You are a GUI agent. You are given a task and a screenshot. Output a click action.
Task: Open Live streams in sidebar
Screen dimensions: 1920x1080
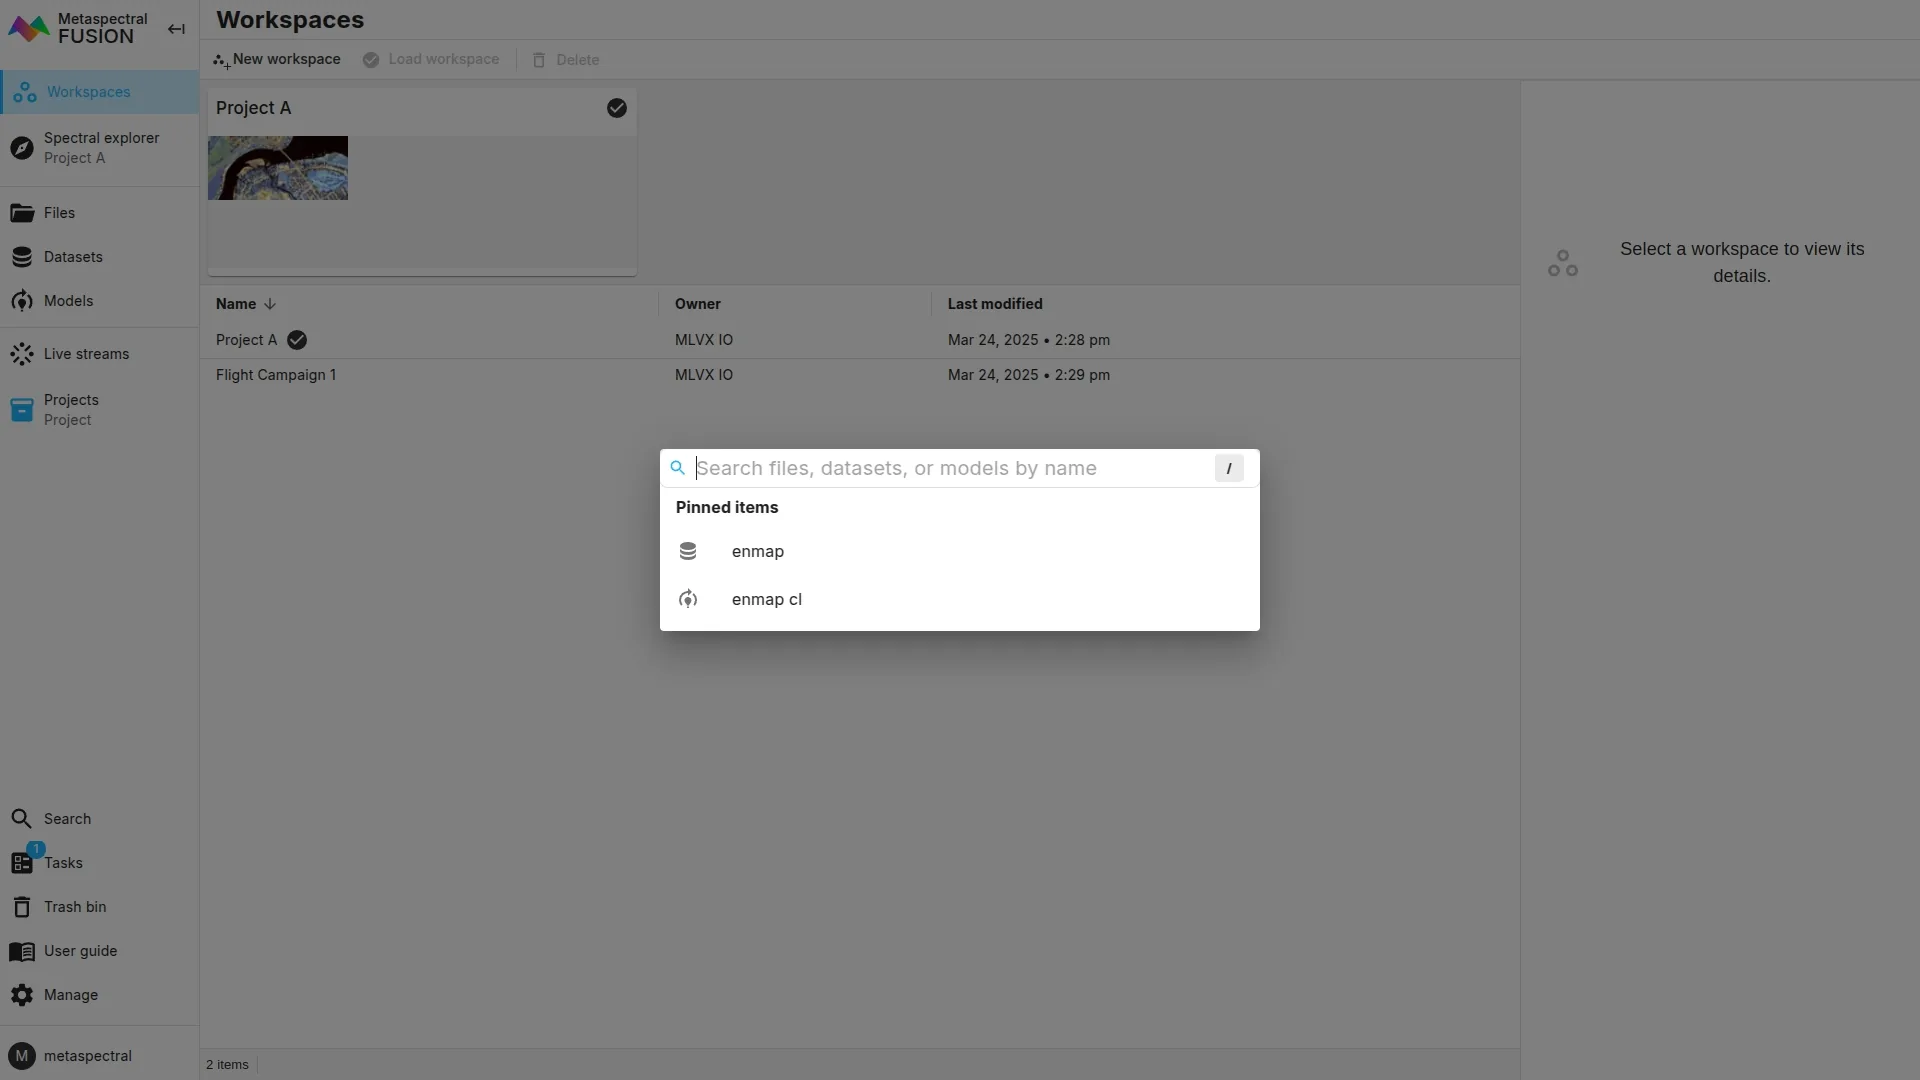tap(86, 354)
